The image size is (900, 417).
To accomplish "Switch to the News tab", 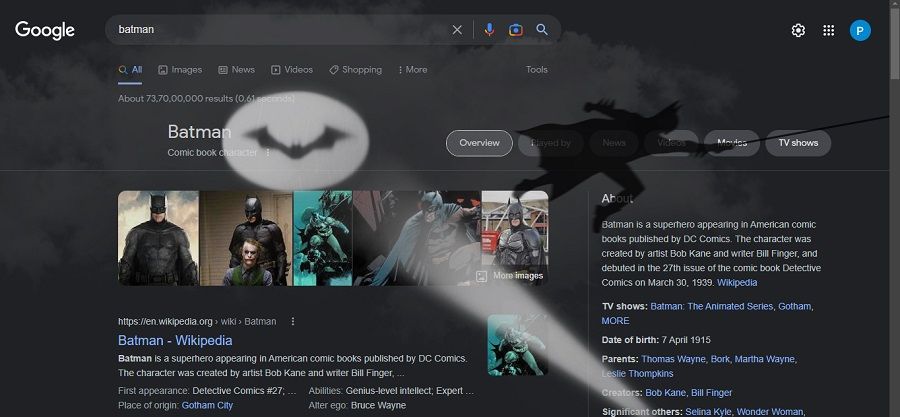I will click(x=236, y=70).
